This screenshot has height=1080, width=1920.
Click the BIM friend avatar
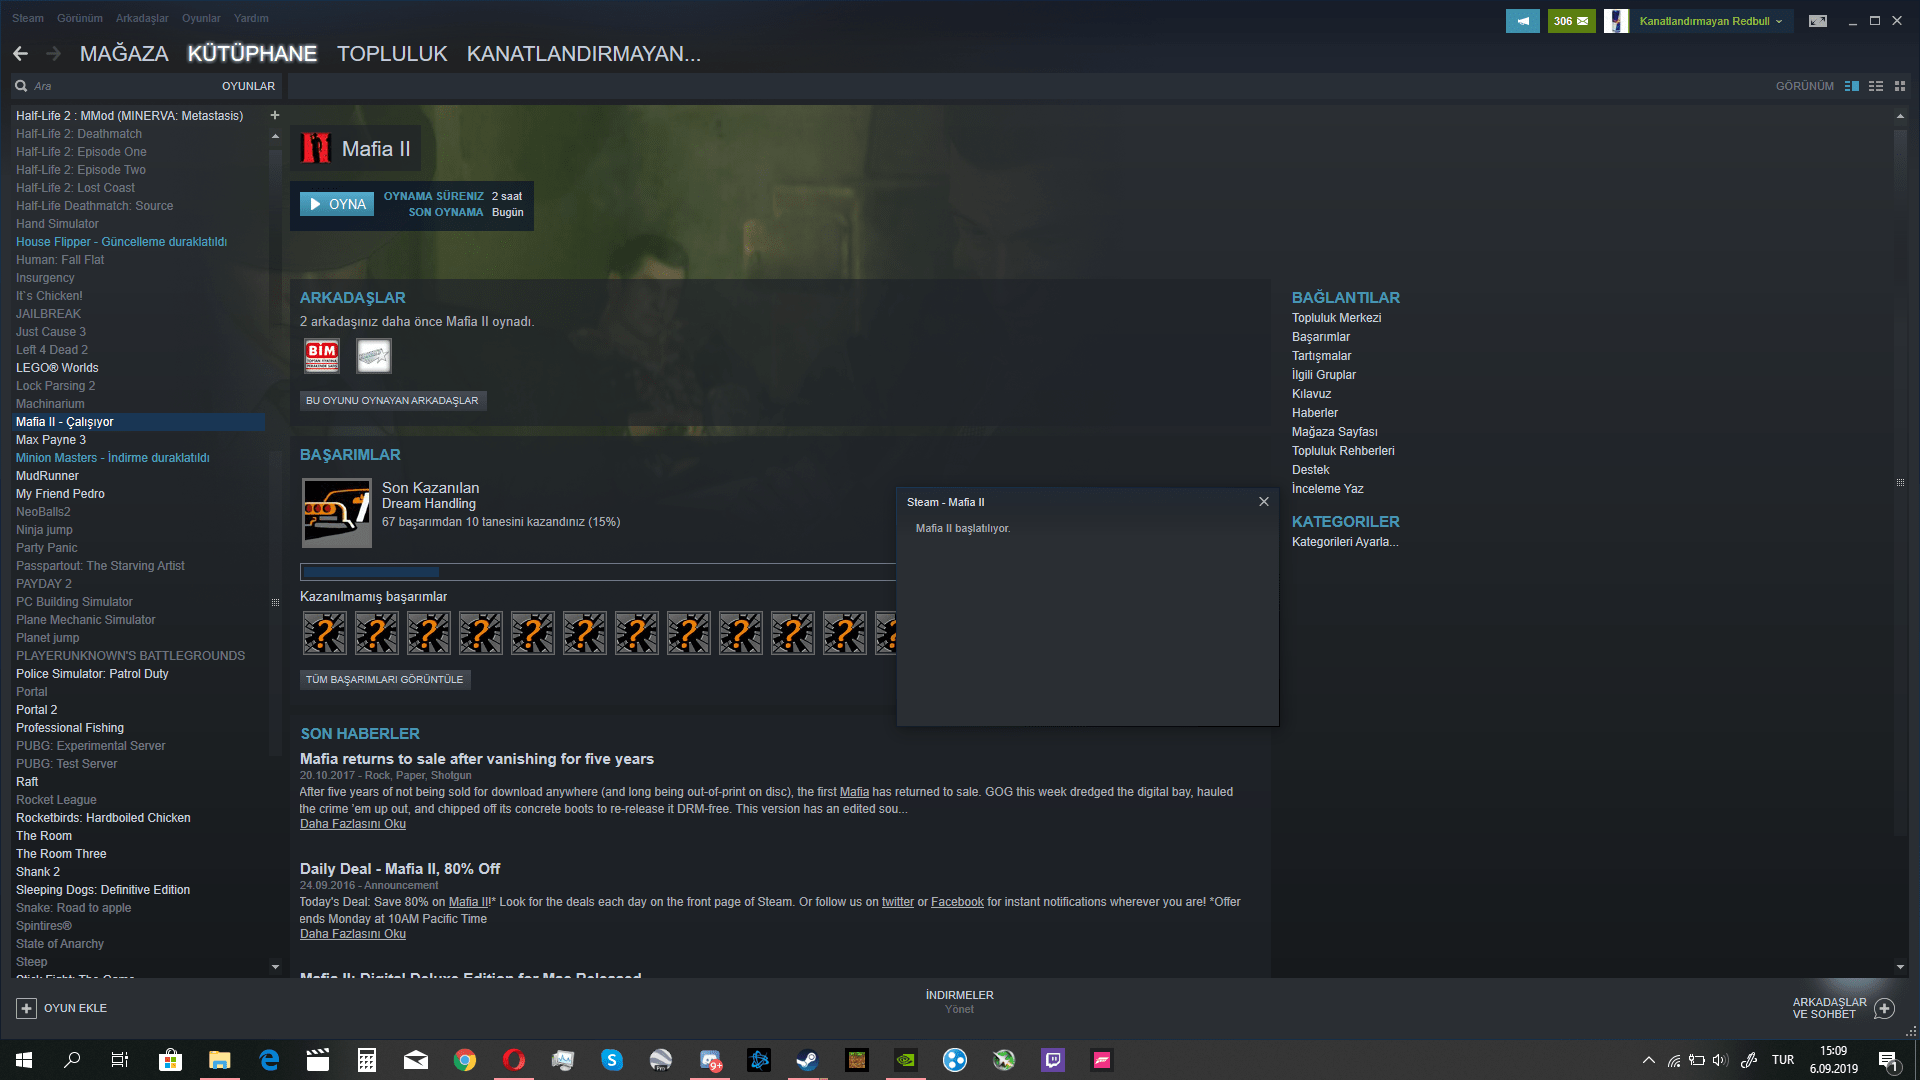[x=322, y=355]
